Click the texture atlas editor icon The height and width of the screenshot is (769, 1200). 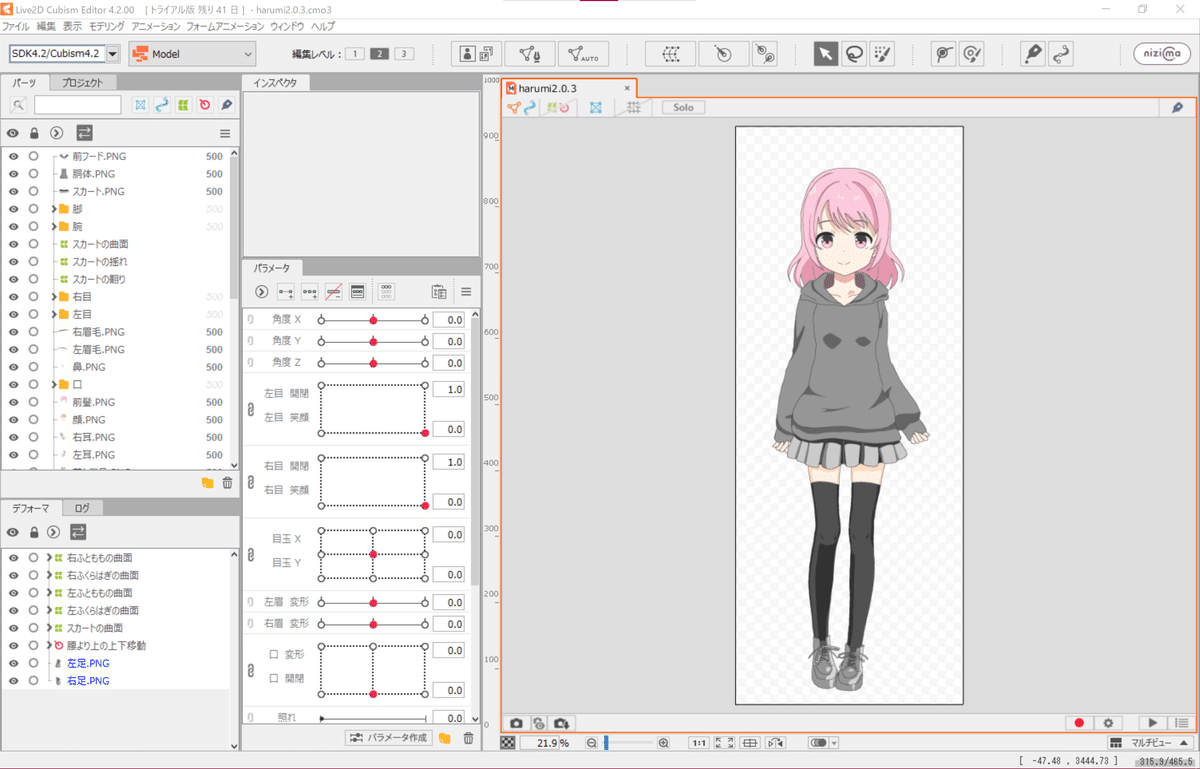pos(476,54)
